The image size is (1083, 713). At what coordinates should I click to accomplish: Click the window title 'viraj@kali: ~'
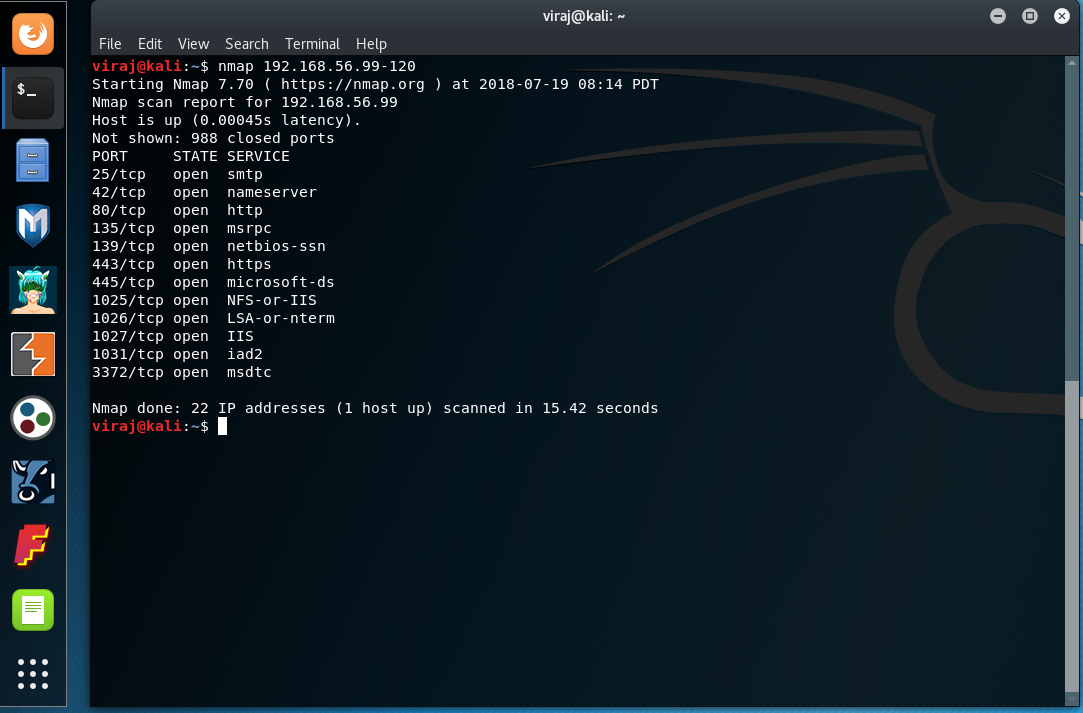tap(584, 16)
